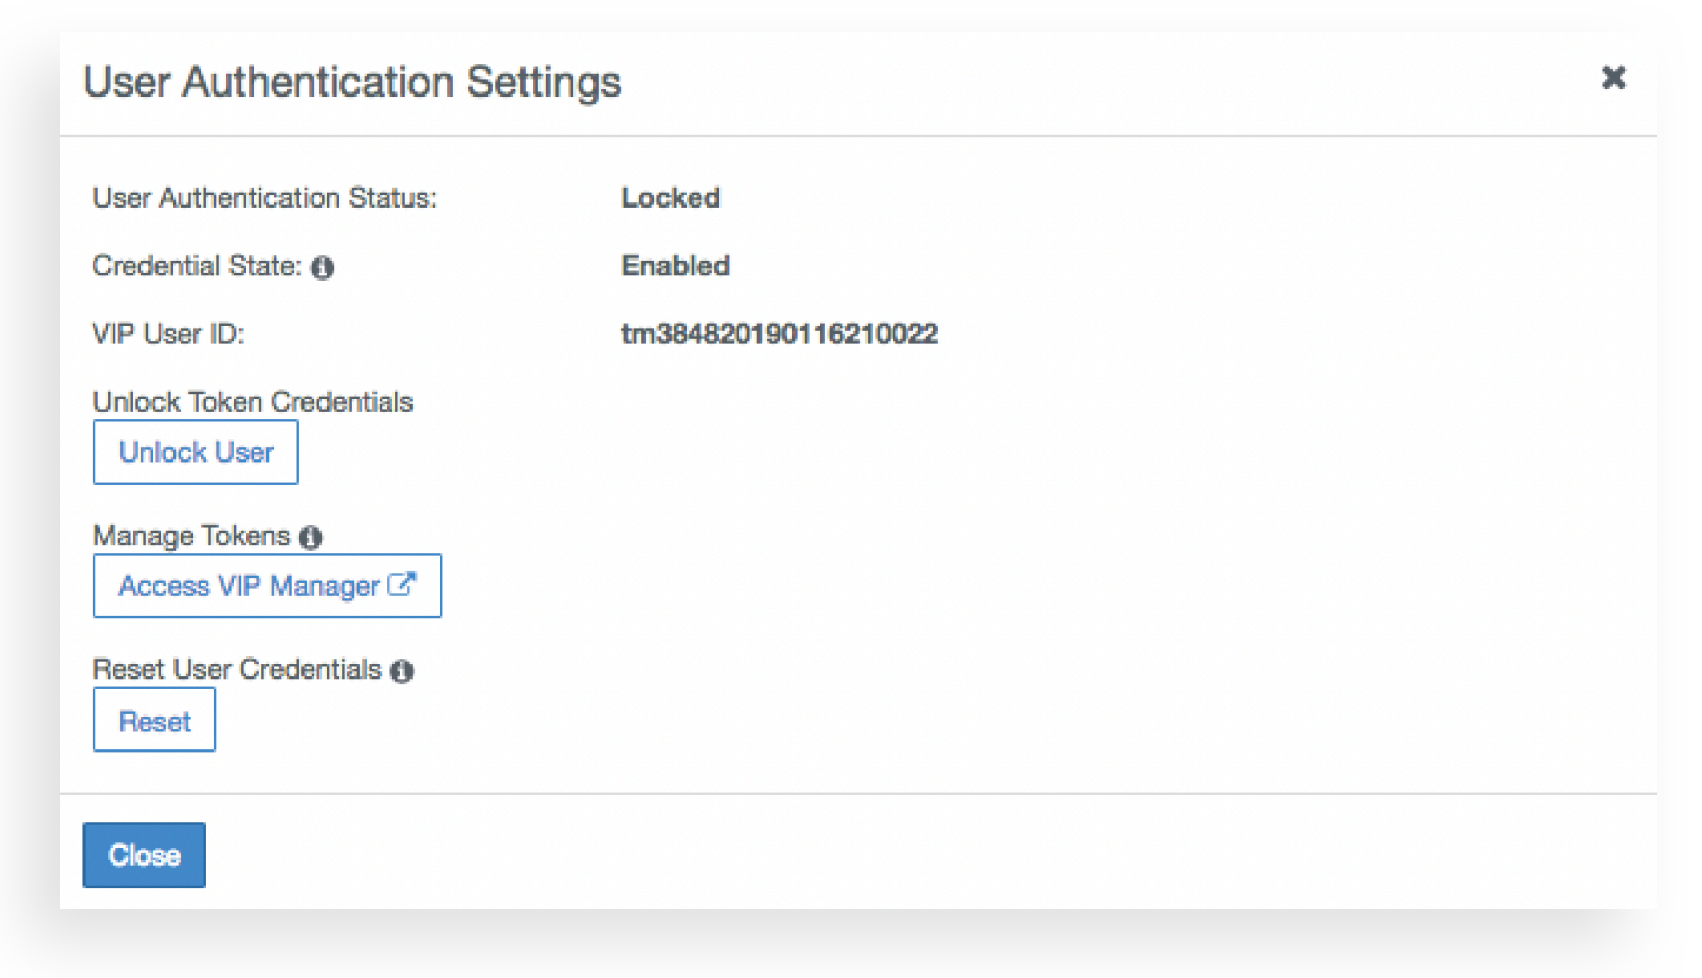Click the info icon beside Credential State
The height and width of the screenshot is (978, 1702).
322,267
